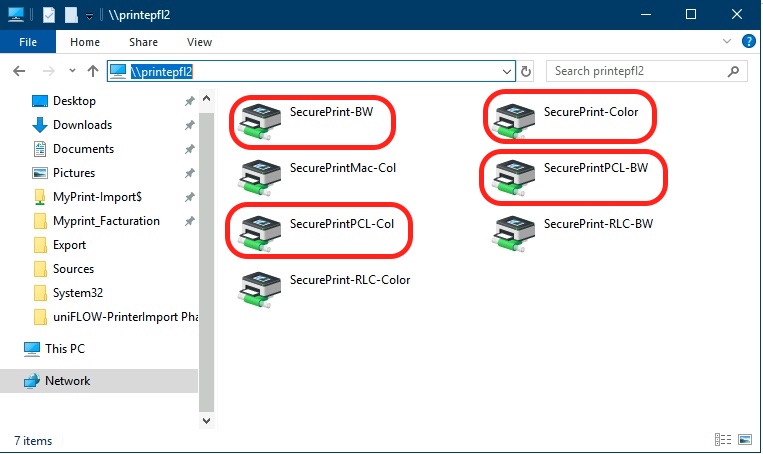This screenshot has width=763, height=454.
Task: Open the View ribbon tab
Action: [200, 42]
